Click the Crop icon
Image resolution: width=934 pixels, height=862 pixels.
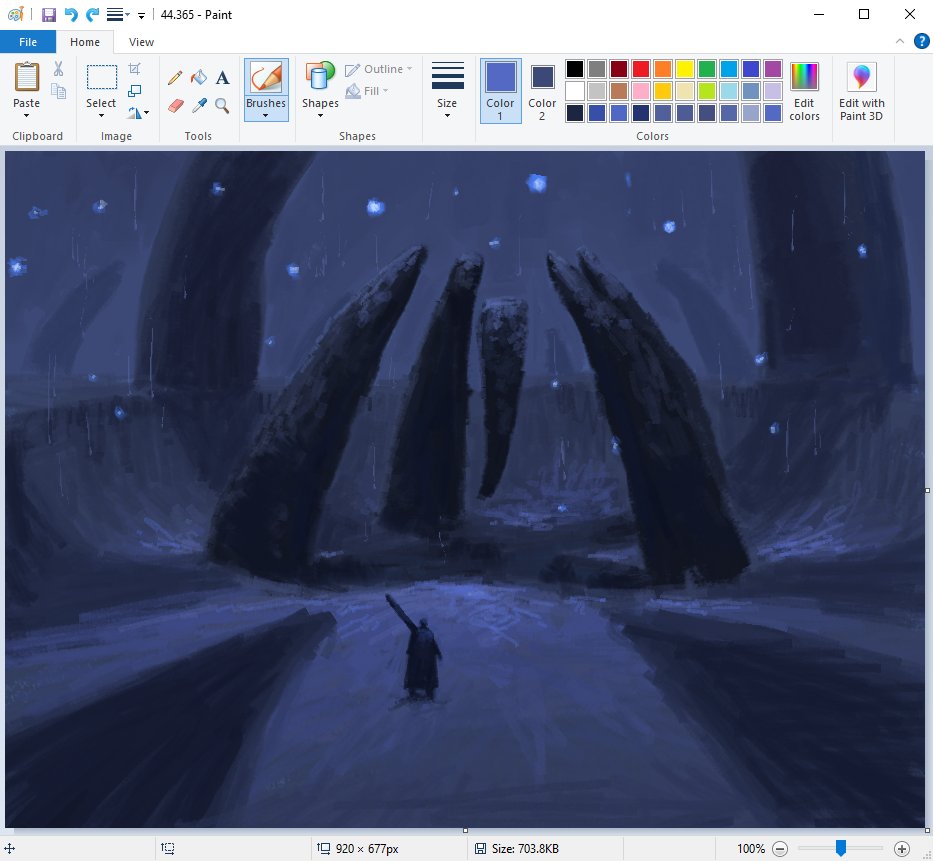(x=135, y=69)
